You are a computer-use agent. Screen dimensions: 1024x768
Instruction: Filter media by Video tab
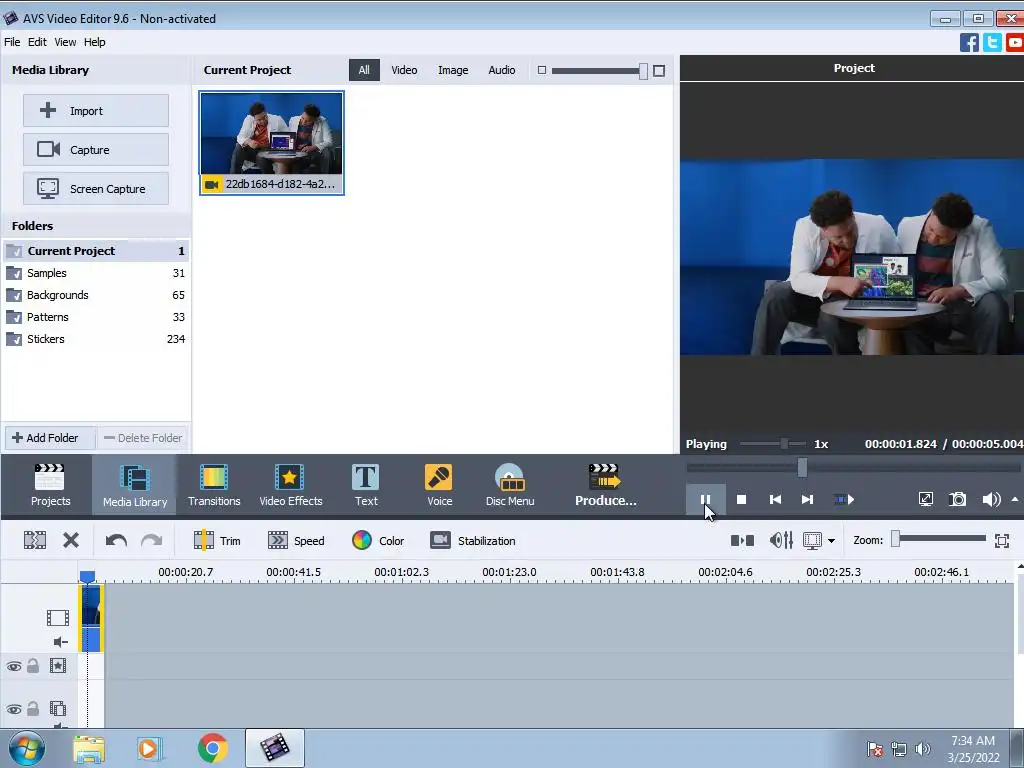404,70
